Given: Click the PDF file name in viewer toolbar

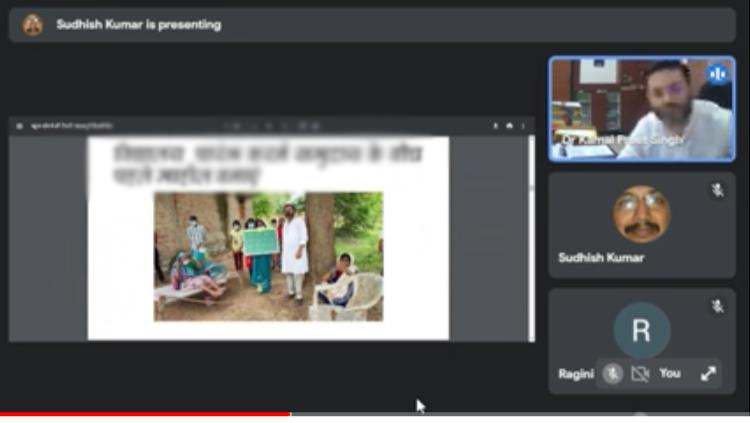Looking at the screenshot, I should click(x=72, y=126).
